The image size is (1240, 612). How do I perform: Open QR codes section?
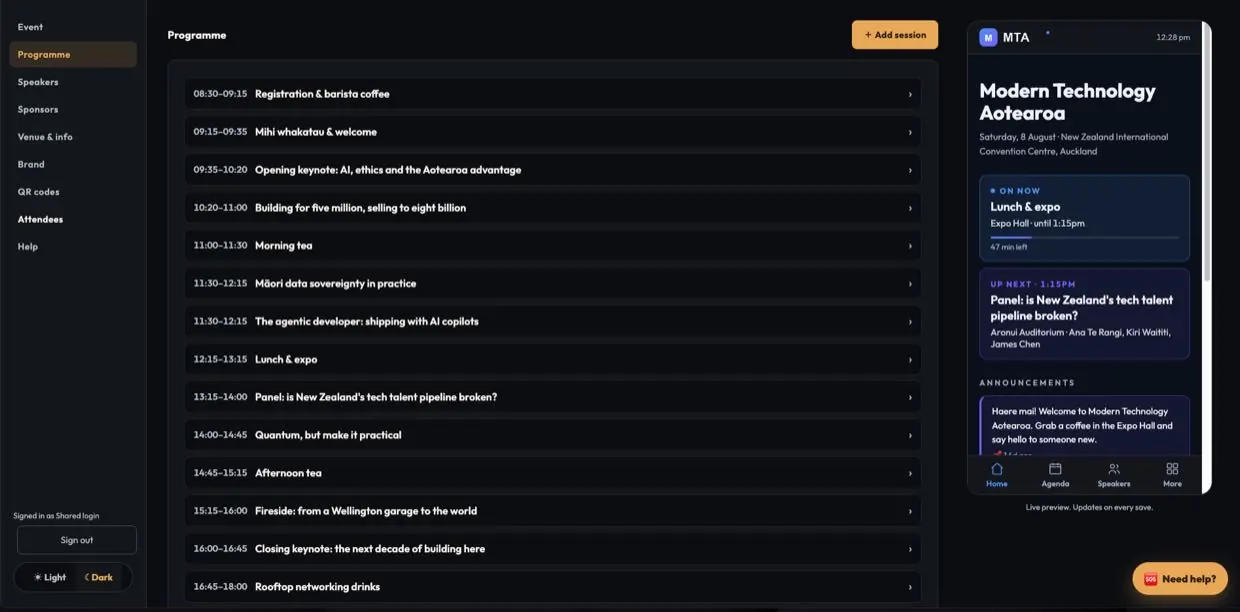(73, 192)
